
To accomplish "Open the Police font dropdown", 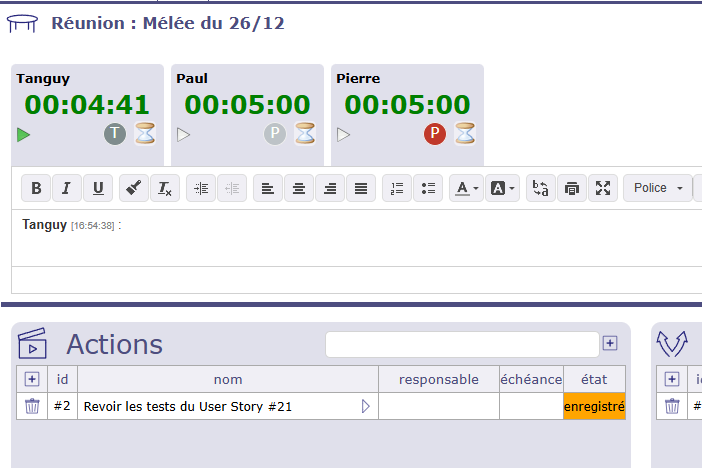I will 657,188.
